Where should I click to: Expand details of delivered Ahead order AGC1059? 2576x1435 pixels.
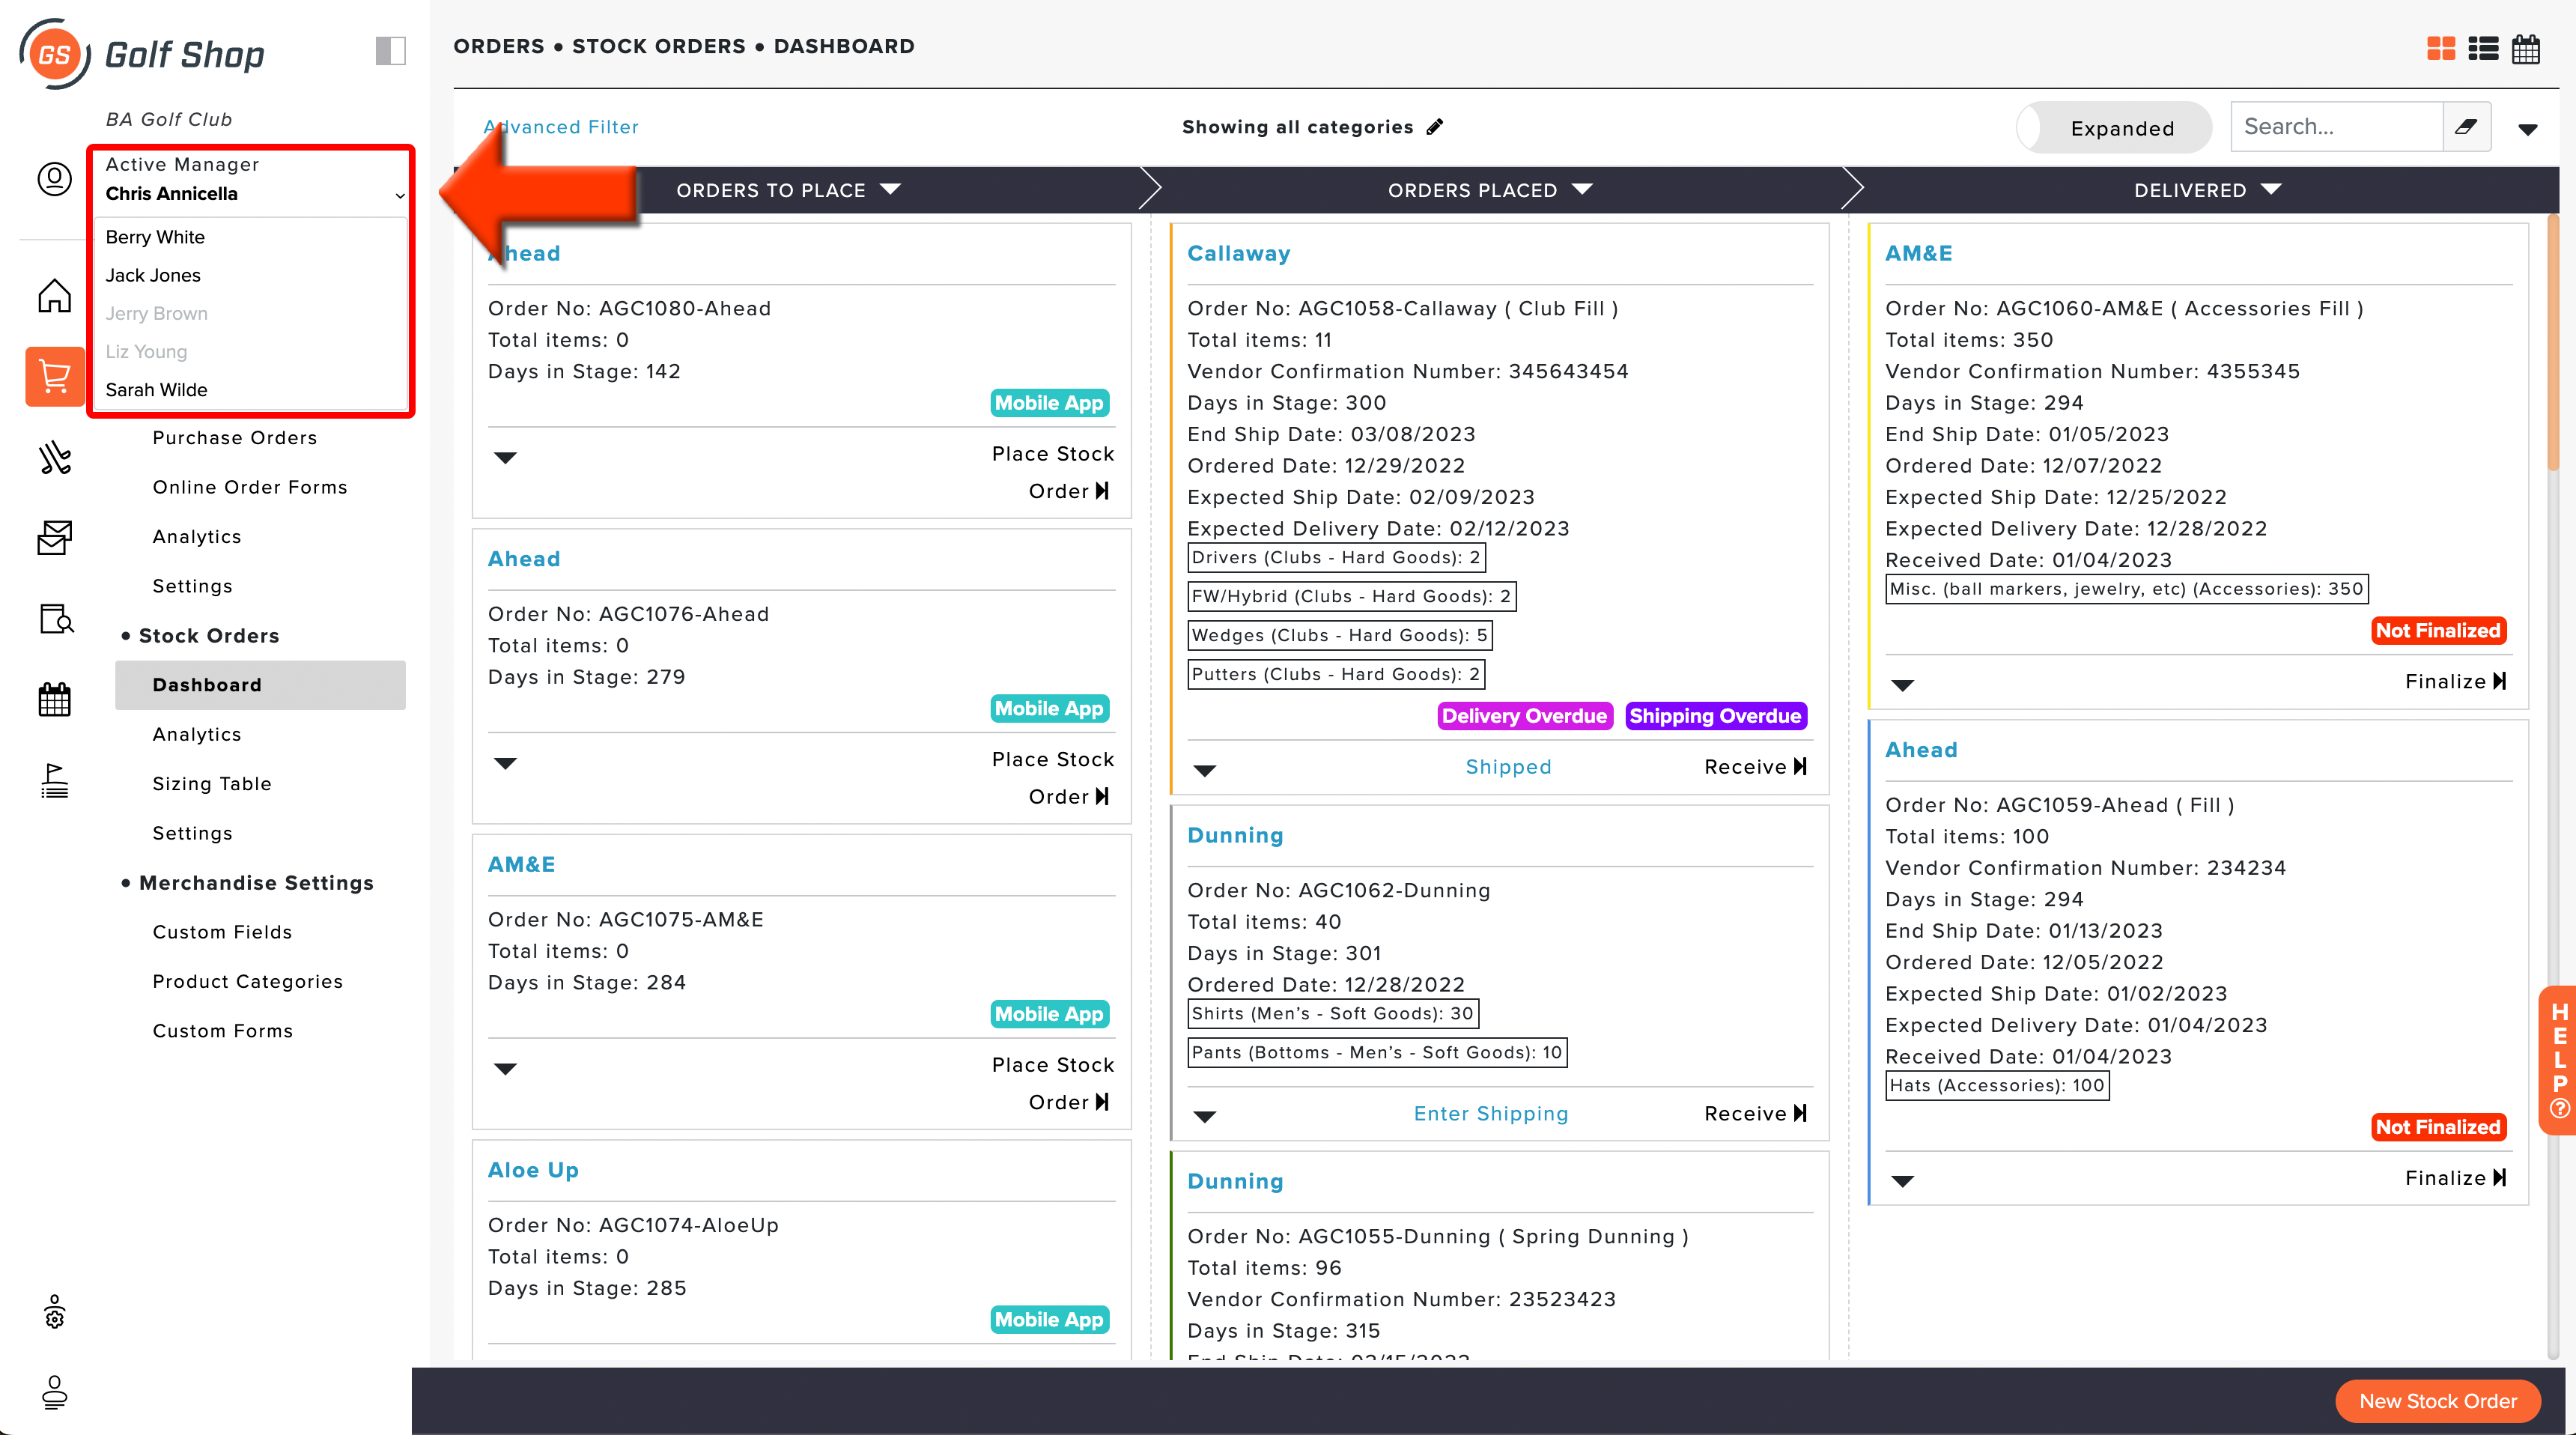1903,1182
